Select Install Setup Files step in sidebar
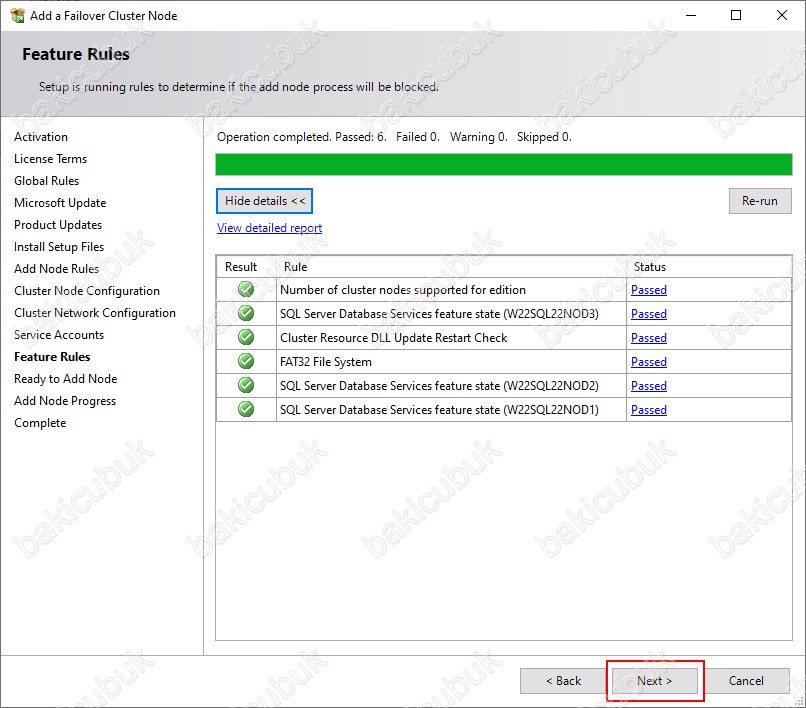The width and height of the screenshot is (806, 708). (x=59, y=247)
